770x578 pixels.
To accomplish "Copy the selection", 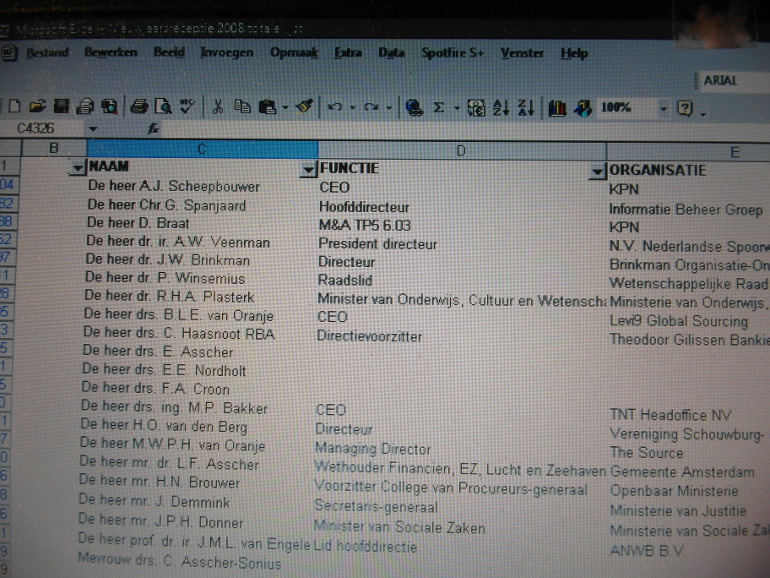I will [x=242, y=107].
